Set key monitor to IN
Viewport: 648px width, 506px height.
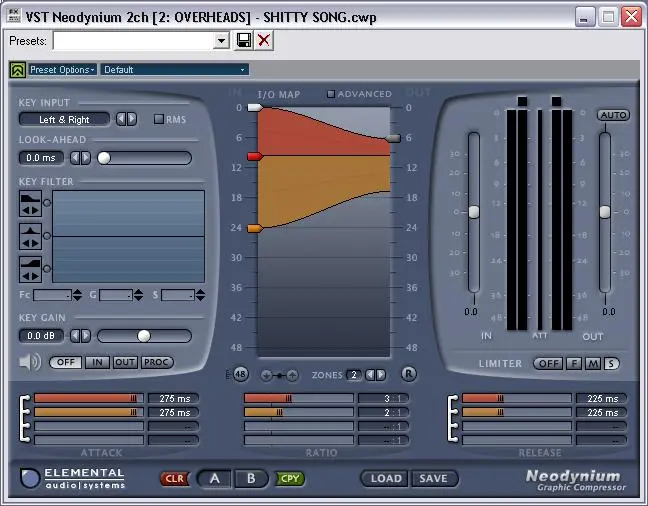97,362
